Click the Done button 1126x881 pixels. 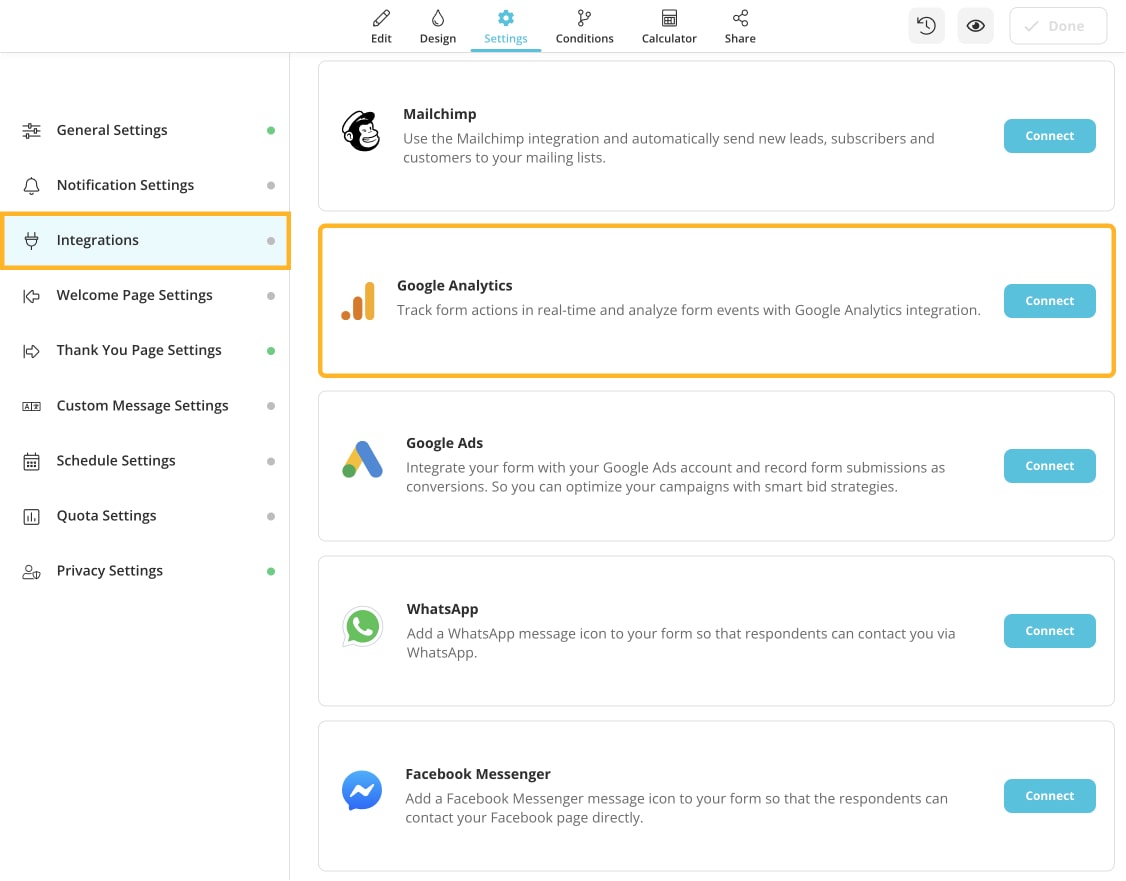pyautogui.click(x=1058, y=26)
